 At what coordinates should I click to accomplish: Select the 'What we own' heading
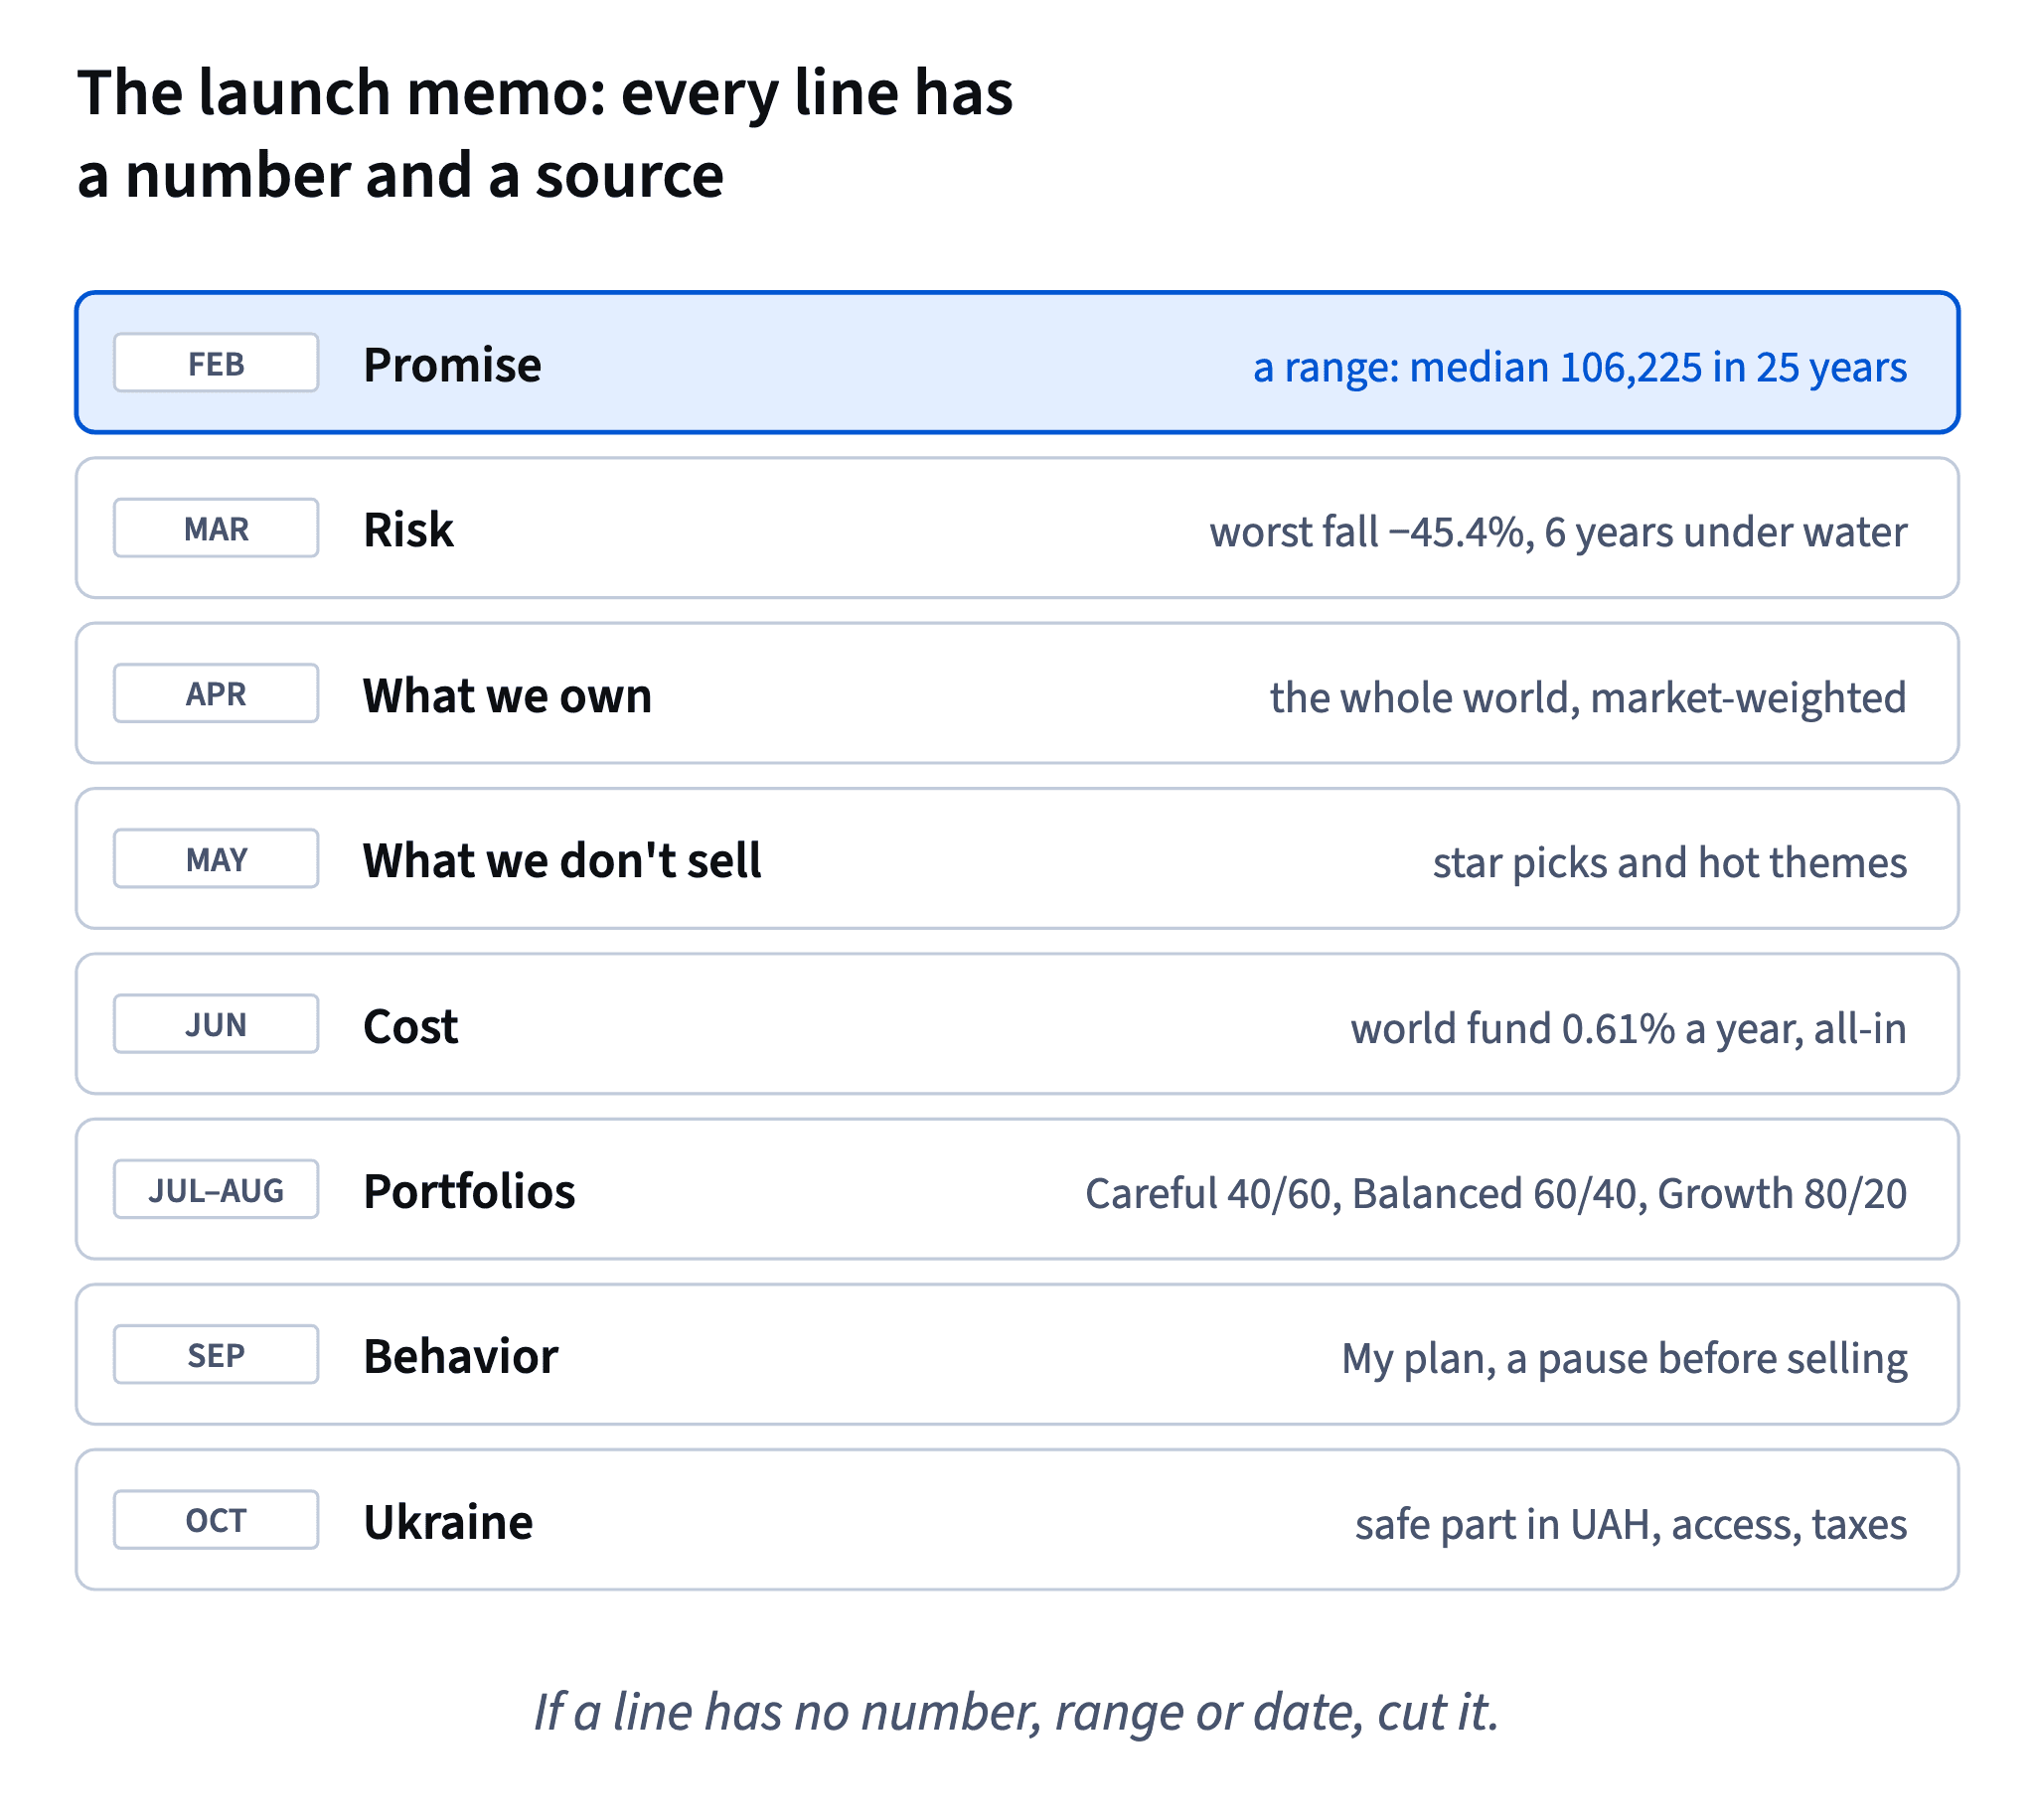coord(507,695)
